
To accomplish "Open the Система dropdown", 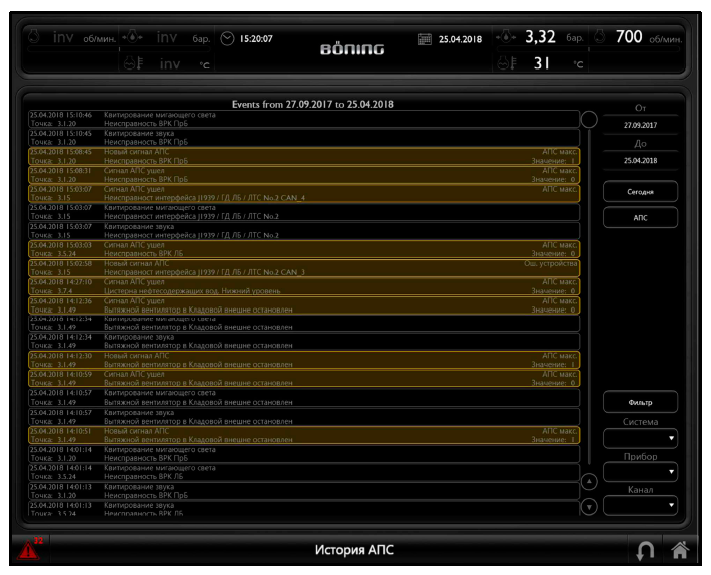I will pyautogui.click(x=640, y=438).
